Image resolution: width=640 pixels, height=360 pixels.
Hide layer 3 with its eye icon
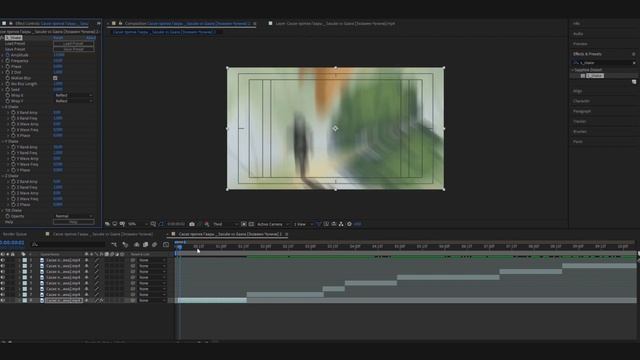click(3, 271)
